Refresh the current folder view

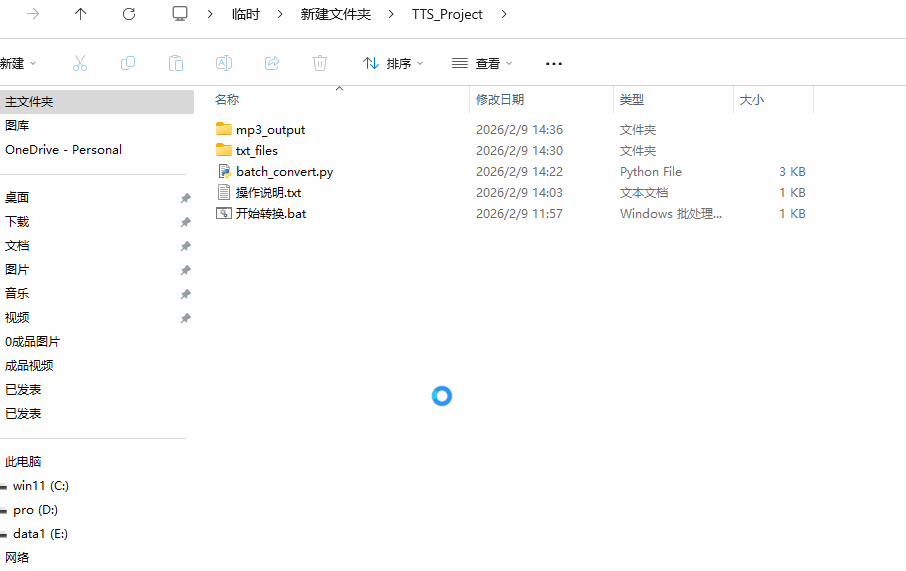(129, 14)
